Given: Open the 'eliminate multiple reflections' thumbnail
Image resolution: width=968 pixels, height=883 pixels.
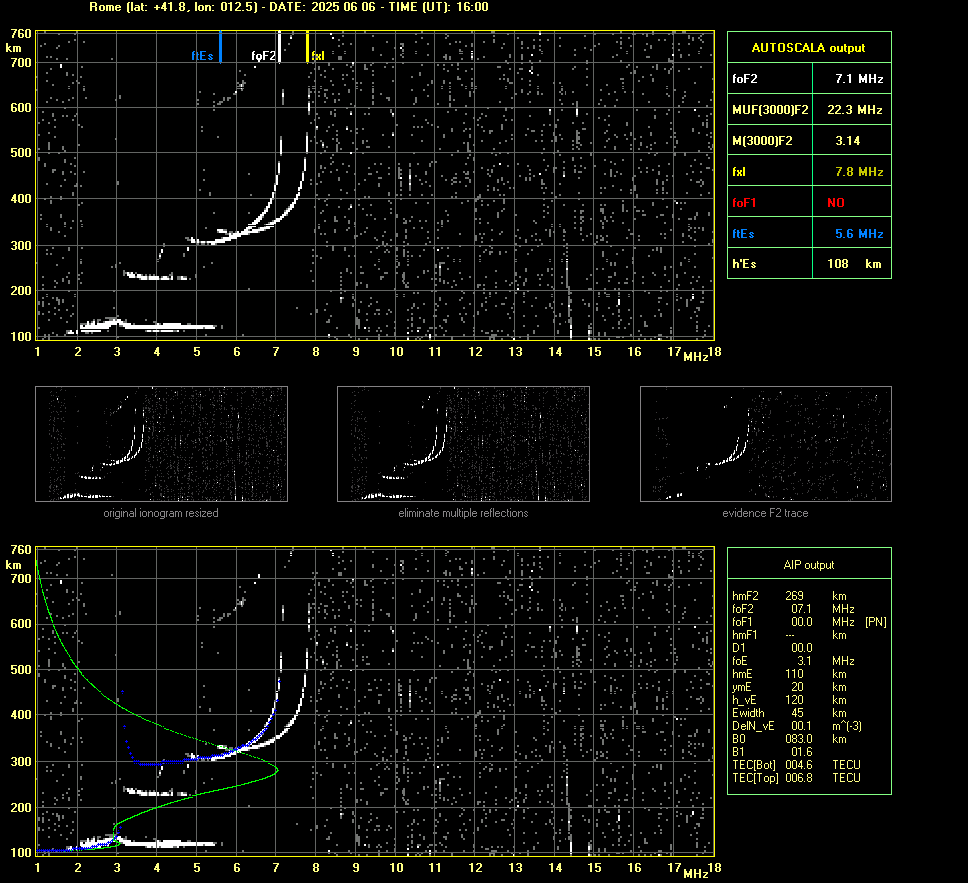Looking at the screenshot, I should 463,444.
